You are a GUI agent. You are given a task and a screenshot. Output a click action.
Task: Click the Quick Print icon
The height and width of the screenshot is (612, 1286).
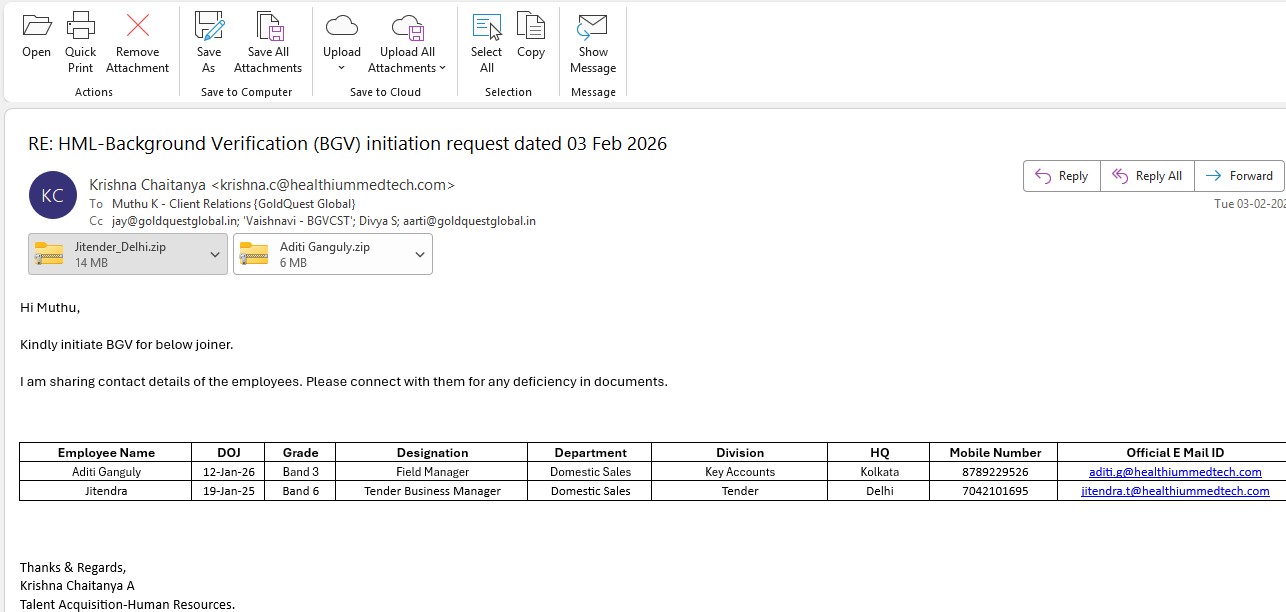point(80,27)
